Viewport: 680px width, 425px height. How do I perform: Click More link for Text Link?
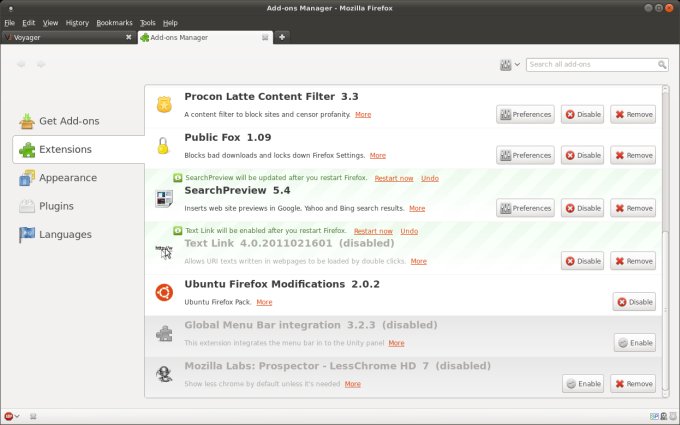click(x=418, y=261)
